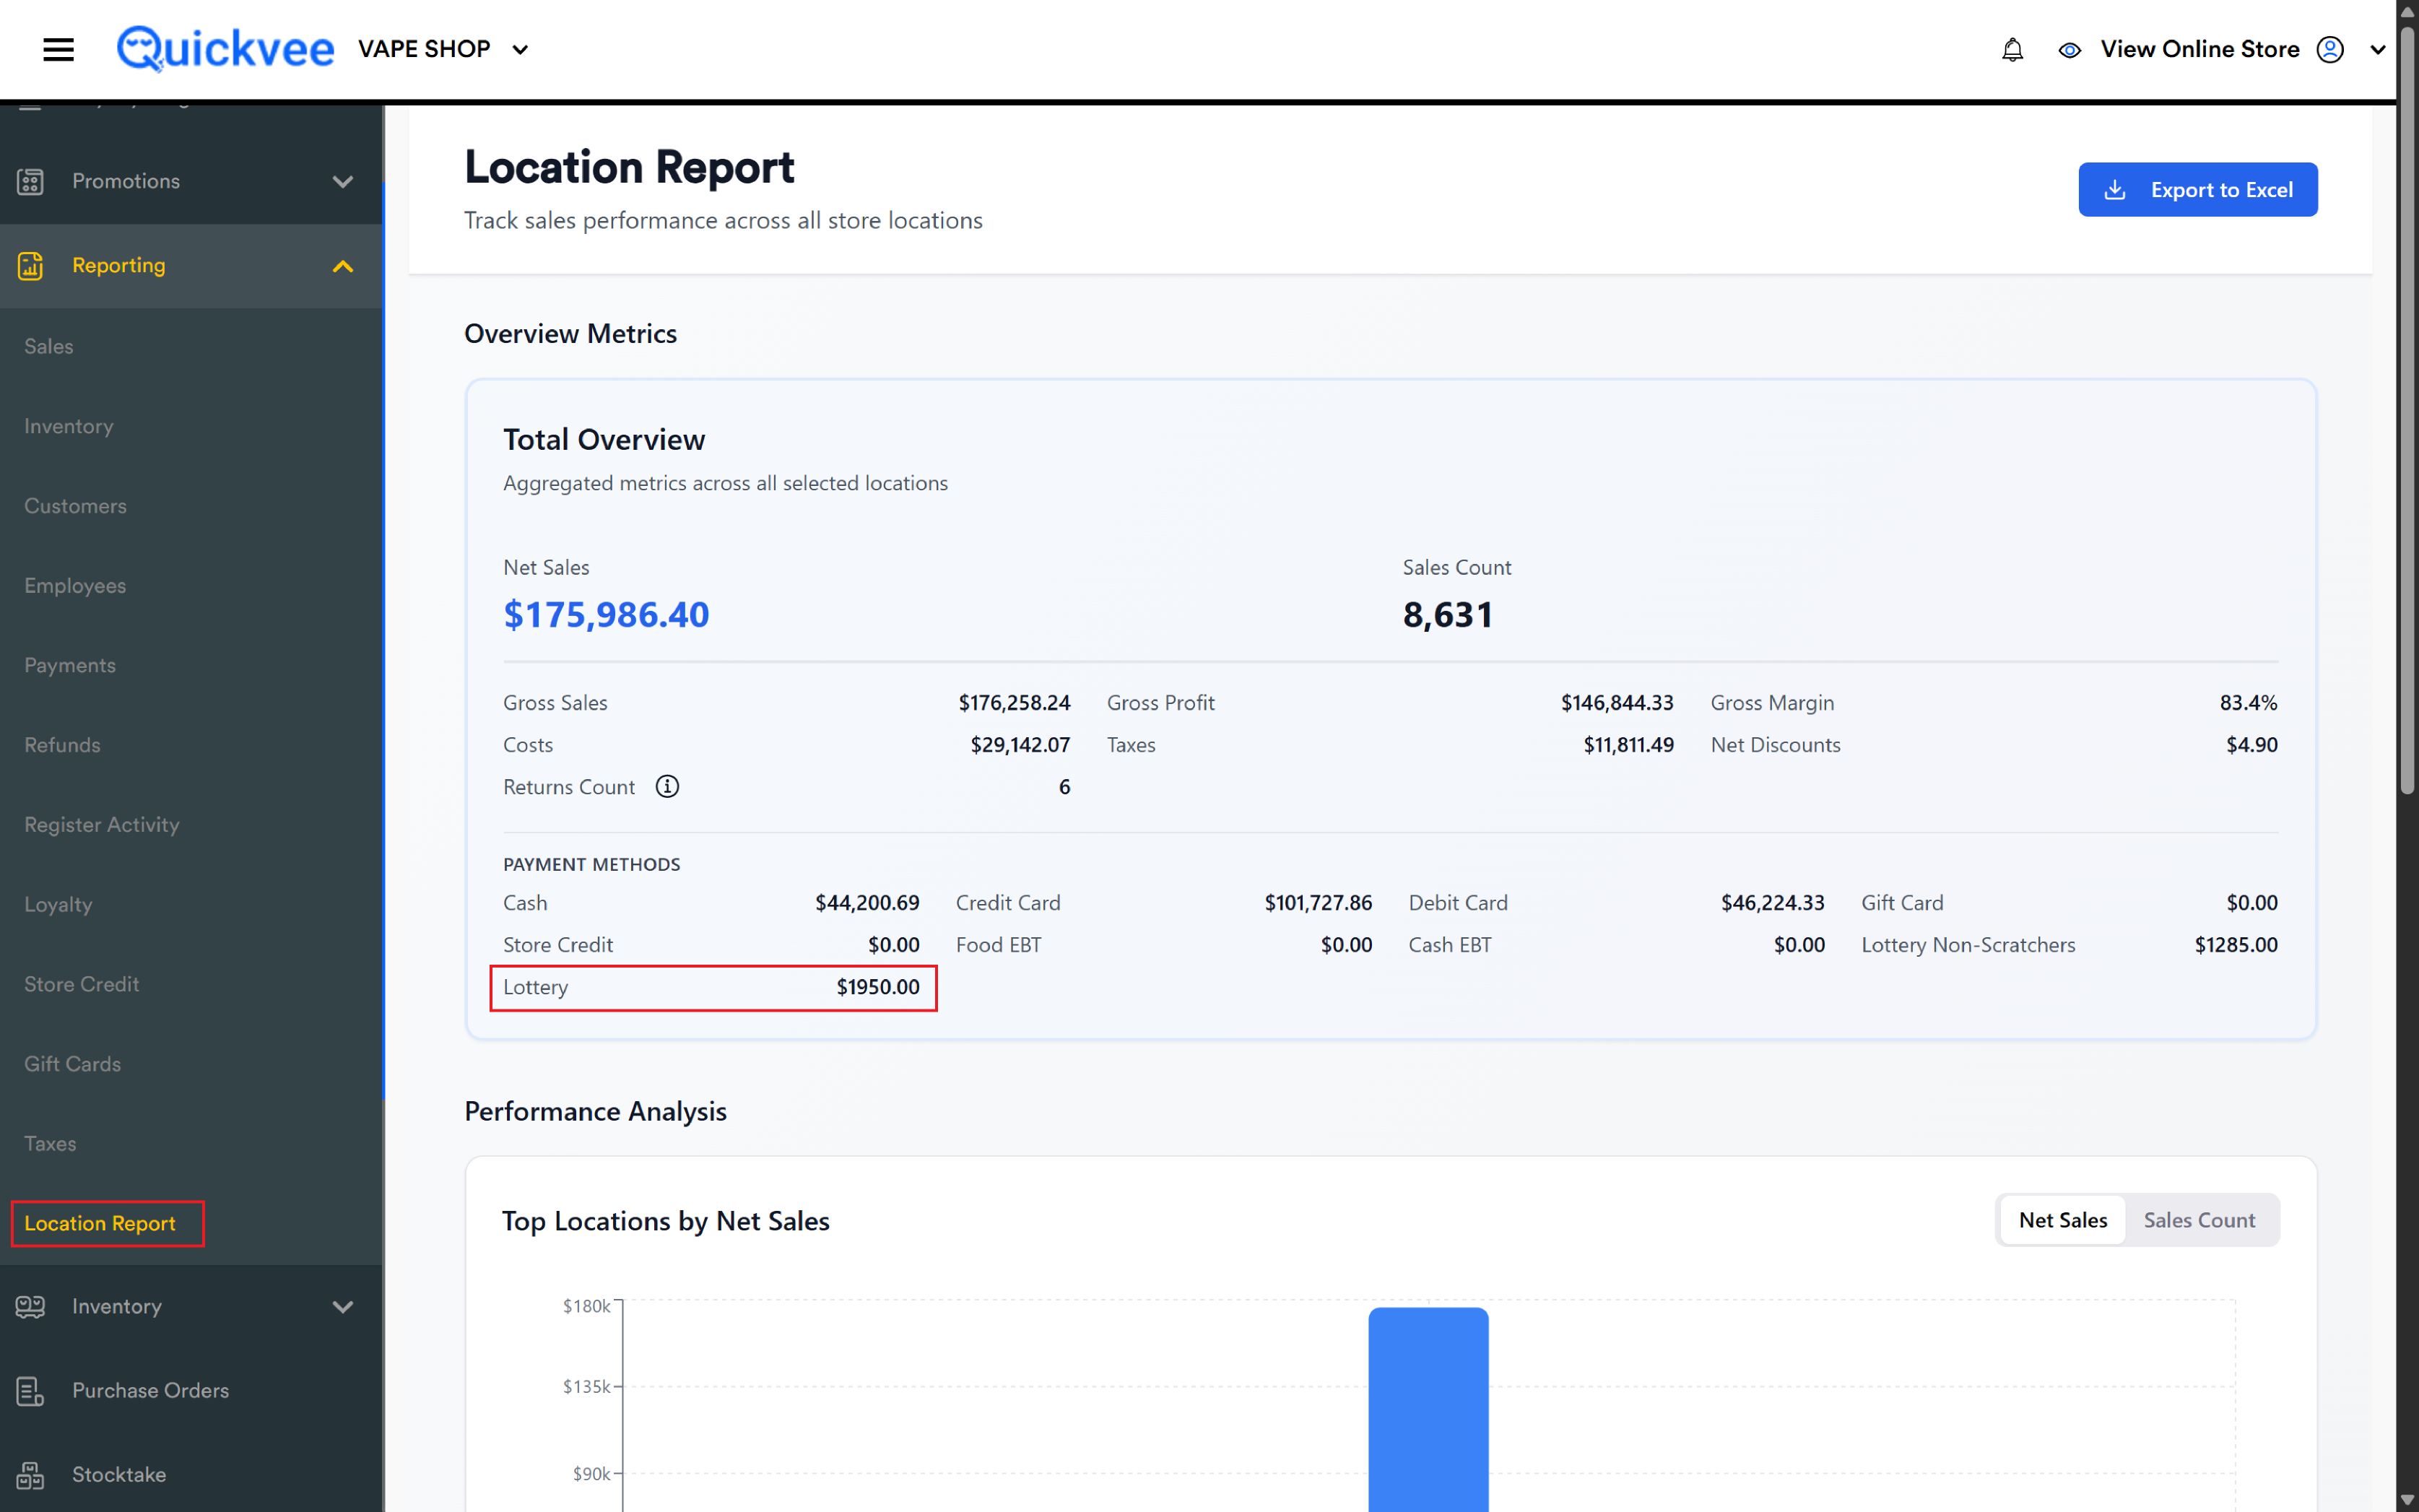Open the Register Activity report
2419x1512 pixels.
pyautogui.click(x=102, y=825)
